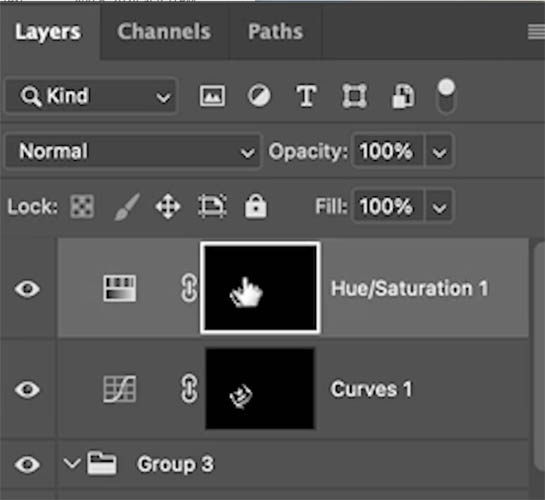Filter layers by pixel layer icon
The image size is (545, 500).
click(x=212, y=96)
